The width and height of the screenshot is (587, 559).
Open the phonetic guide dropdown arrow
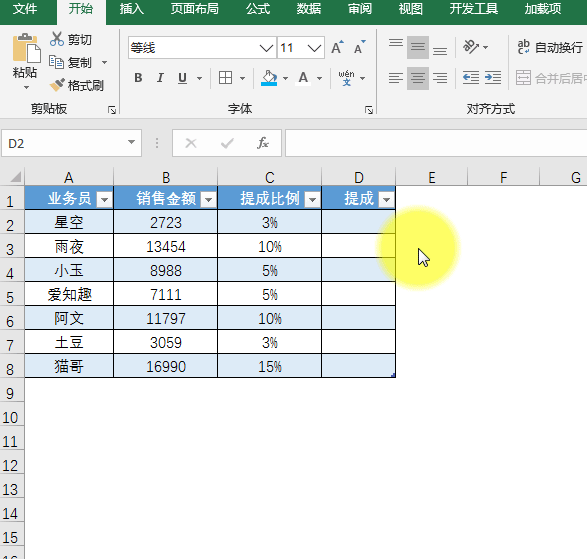(362, 78)
